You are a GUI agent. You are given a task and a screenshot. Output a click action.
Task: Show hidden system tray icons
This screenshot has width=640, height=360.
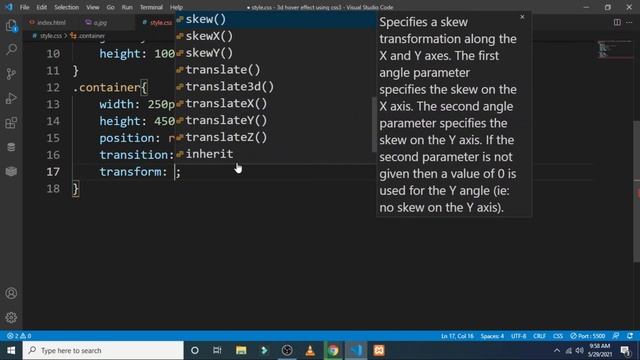coord(556,350)
